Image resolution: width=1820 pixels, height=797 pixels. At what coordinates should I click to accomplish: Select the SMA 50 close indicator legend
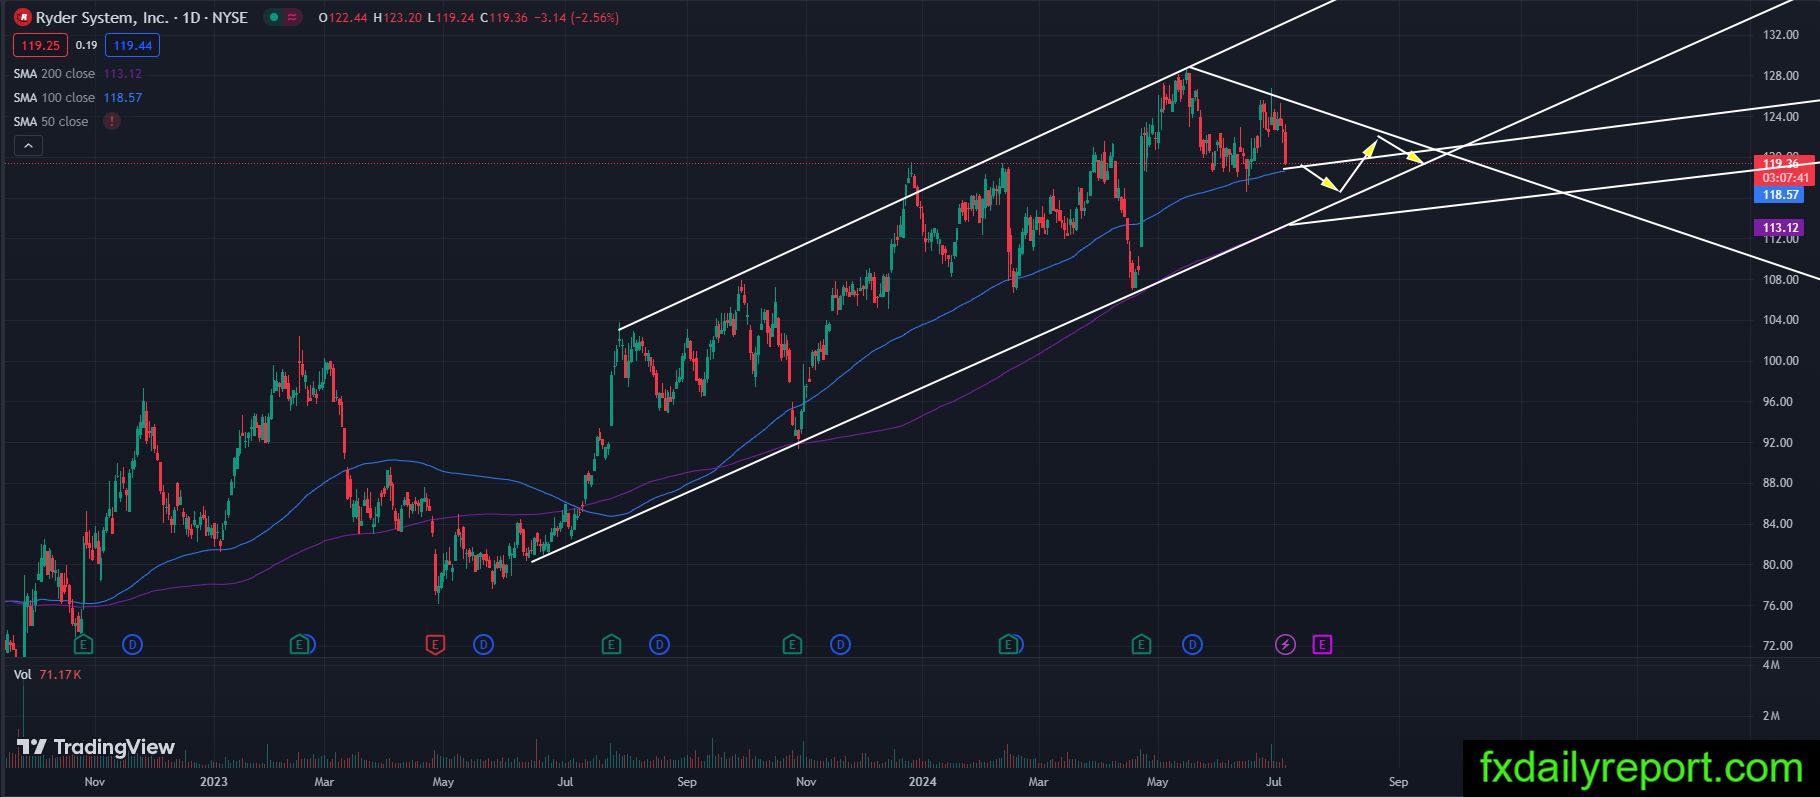[50, 122]
